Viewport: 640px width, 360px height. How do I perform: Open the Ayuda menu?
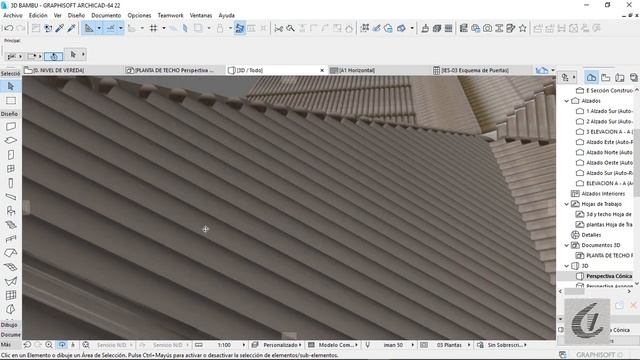[x=227, y=15]
